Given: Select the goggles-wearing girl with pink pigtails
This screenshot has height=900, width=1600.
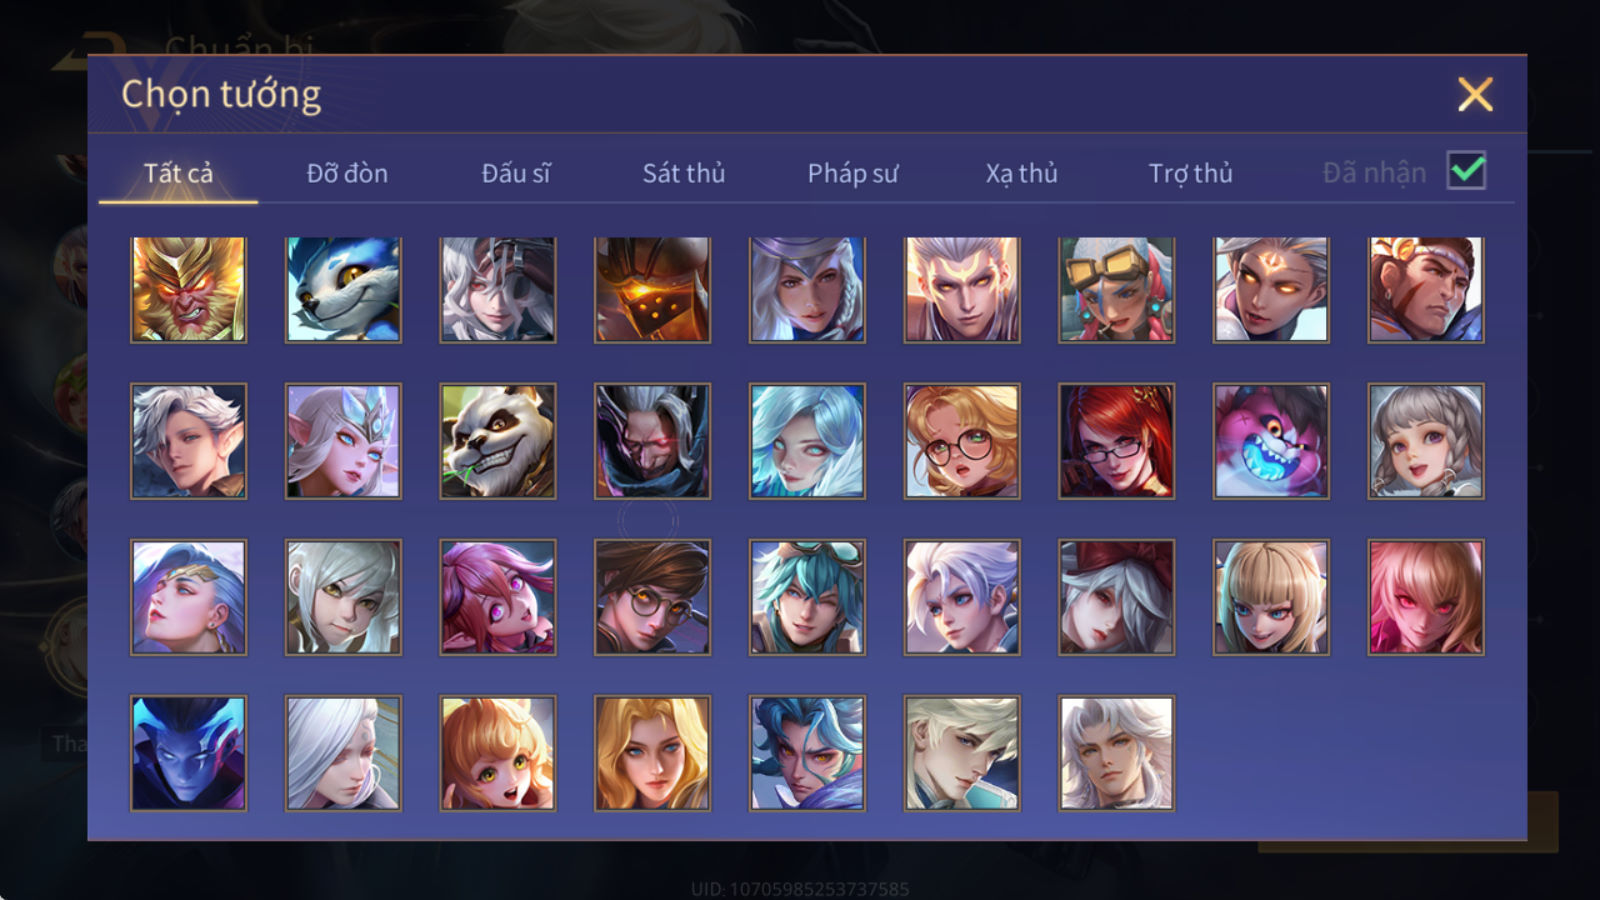Looking at the screenshot, I should [x=1116, y=290].
